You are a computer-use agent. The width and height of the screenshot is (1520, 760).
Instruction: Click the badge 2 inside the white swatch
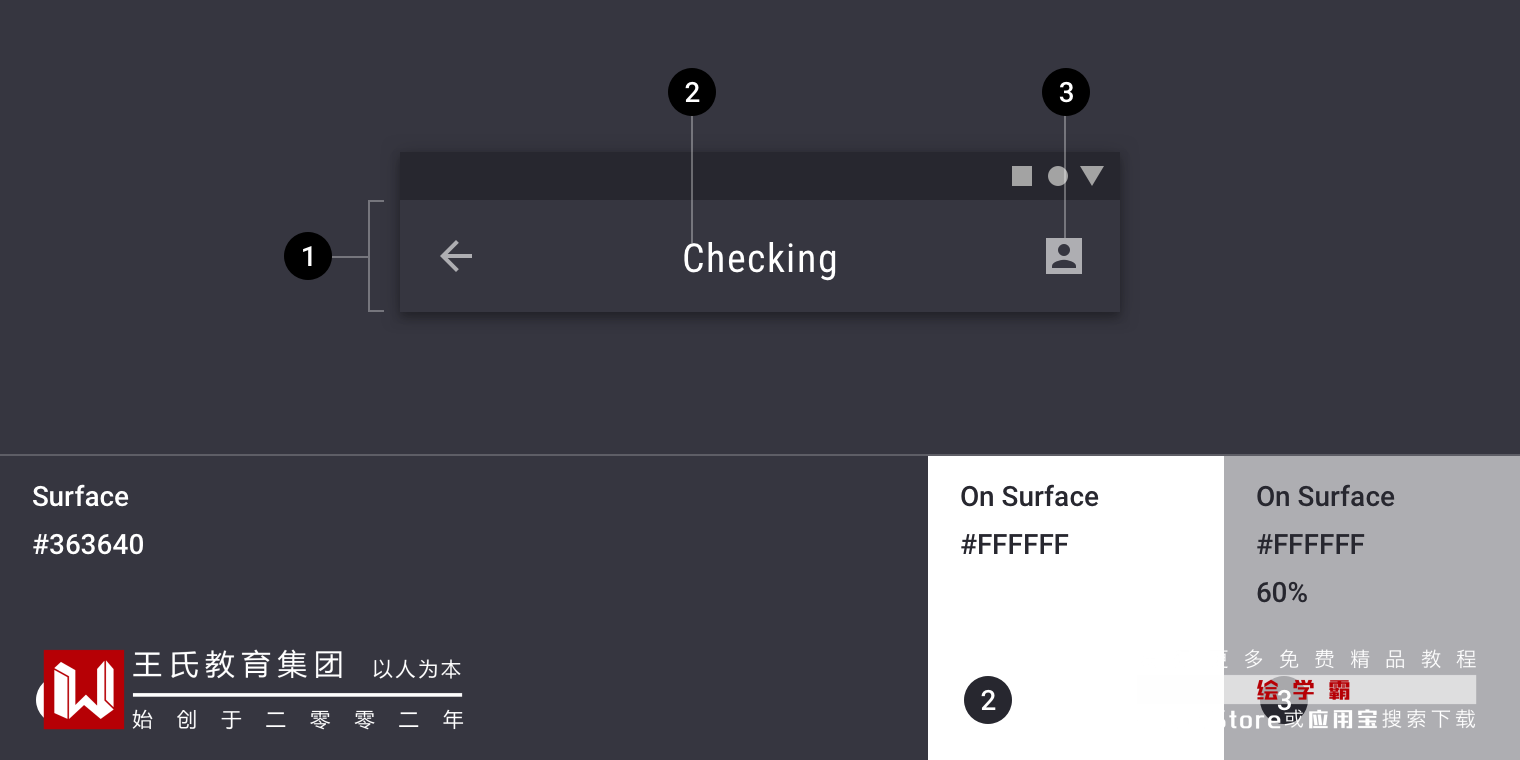click(x=988, y=701)
